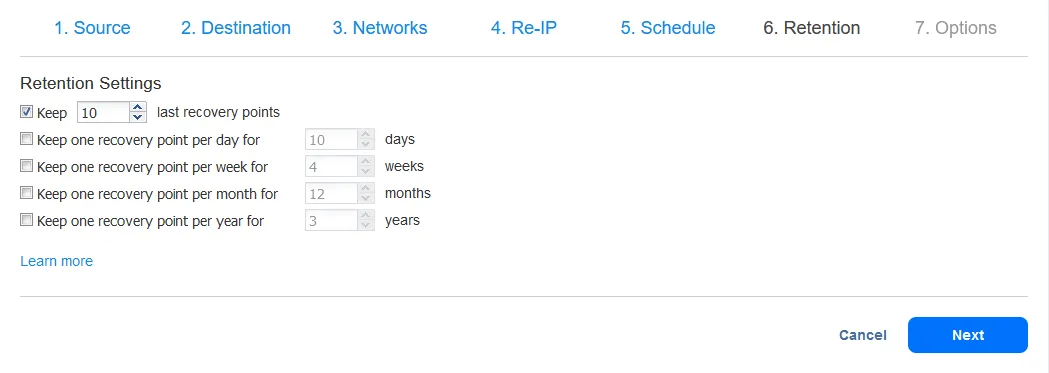
Task: Switch to the 4. Re-IP step
Action: tap(523, 28)
